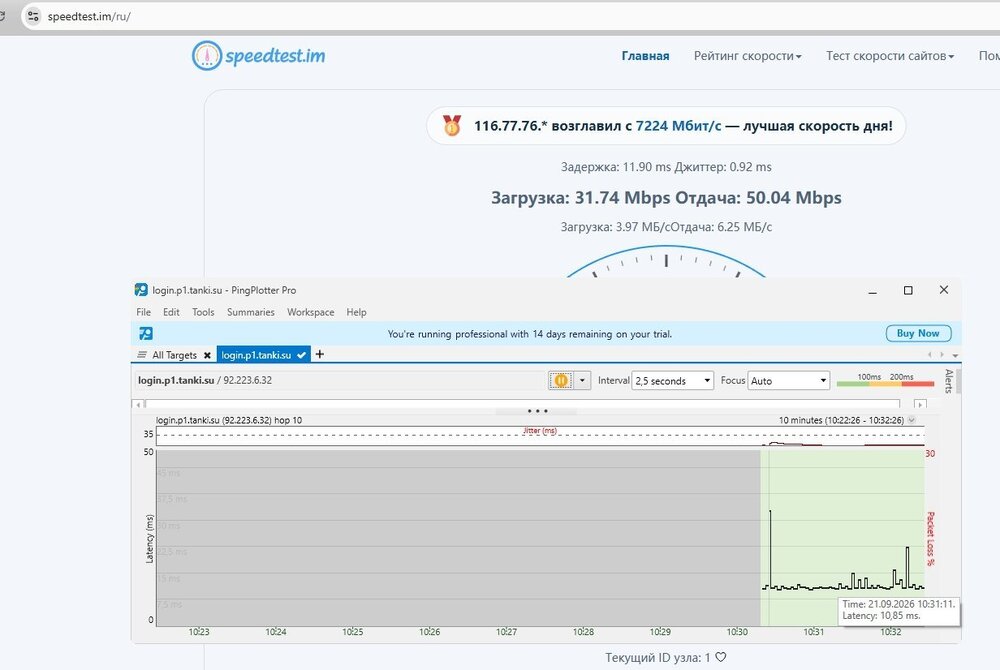Screen dimensions: 1000x670
Task: Close the All Targets tab
Action: [207, 355]
